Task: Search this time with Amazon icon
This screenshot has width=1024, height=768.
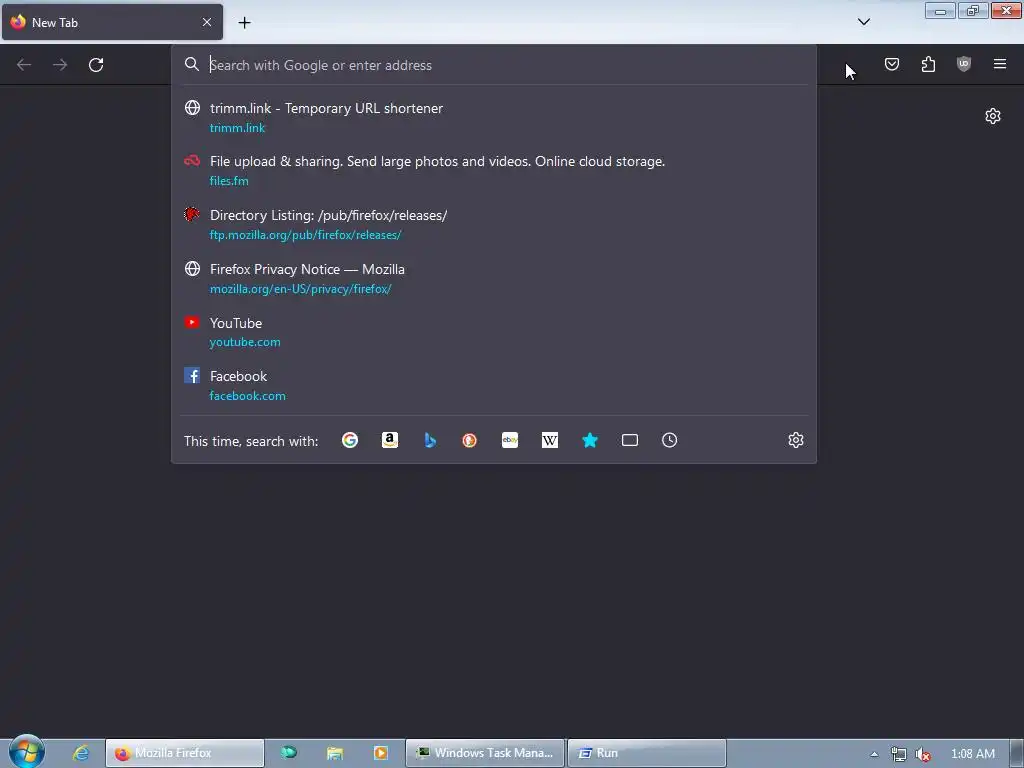Action: pyautogui.click(x=390, y=440)
